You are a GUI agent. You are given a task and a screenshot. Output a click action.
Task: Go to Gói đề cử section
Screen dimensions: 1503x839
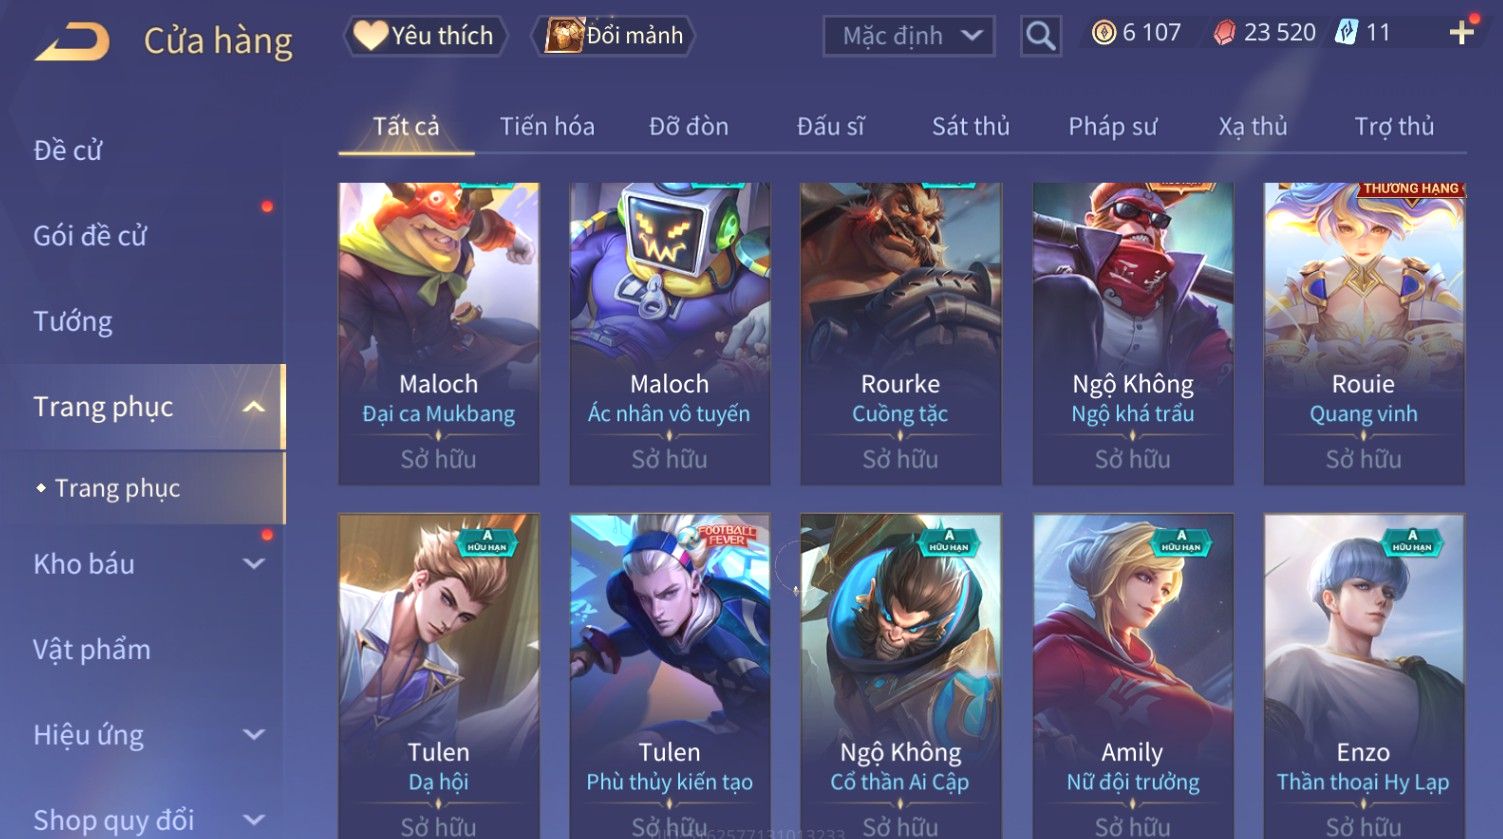[90, 236]
